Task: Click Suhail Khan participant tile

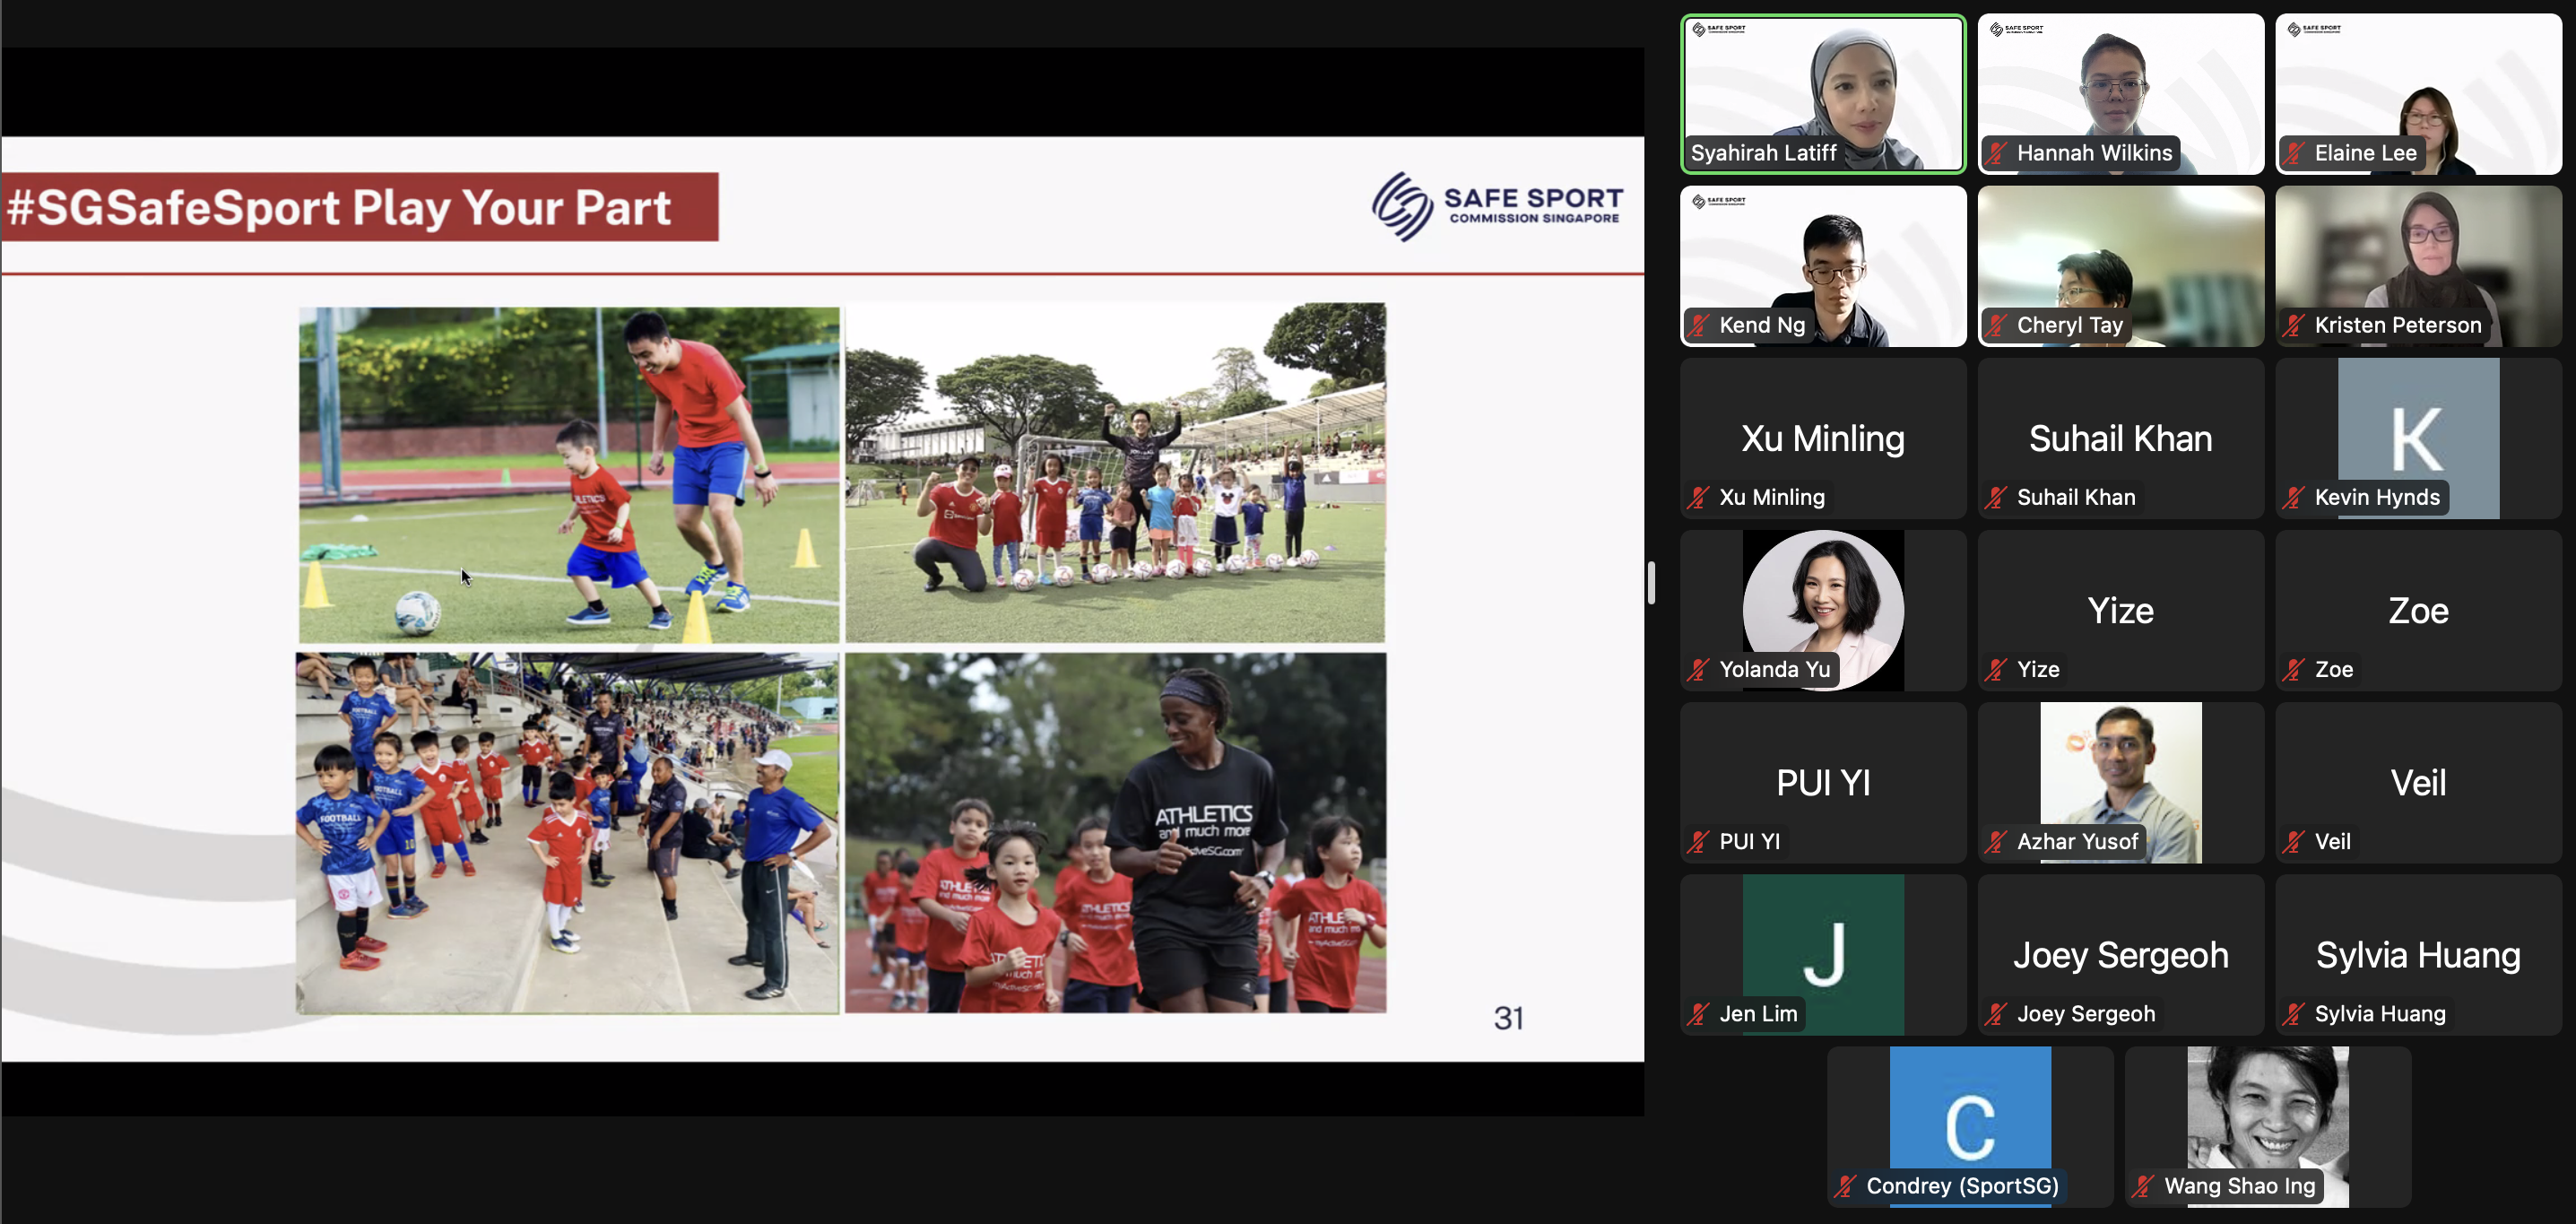Action: [2120, 438]
